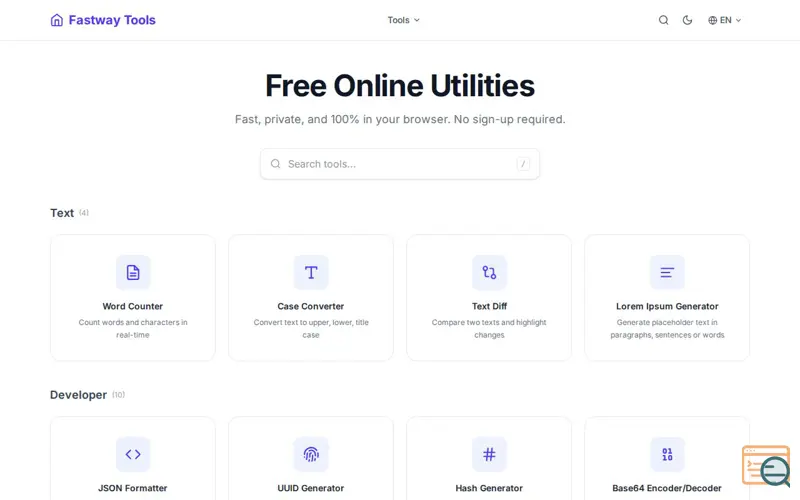
Task: Click the search magnifier icon in header
Action: click(x=663, y=20)
